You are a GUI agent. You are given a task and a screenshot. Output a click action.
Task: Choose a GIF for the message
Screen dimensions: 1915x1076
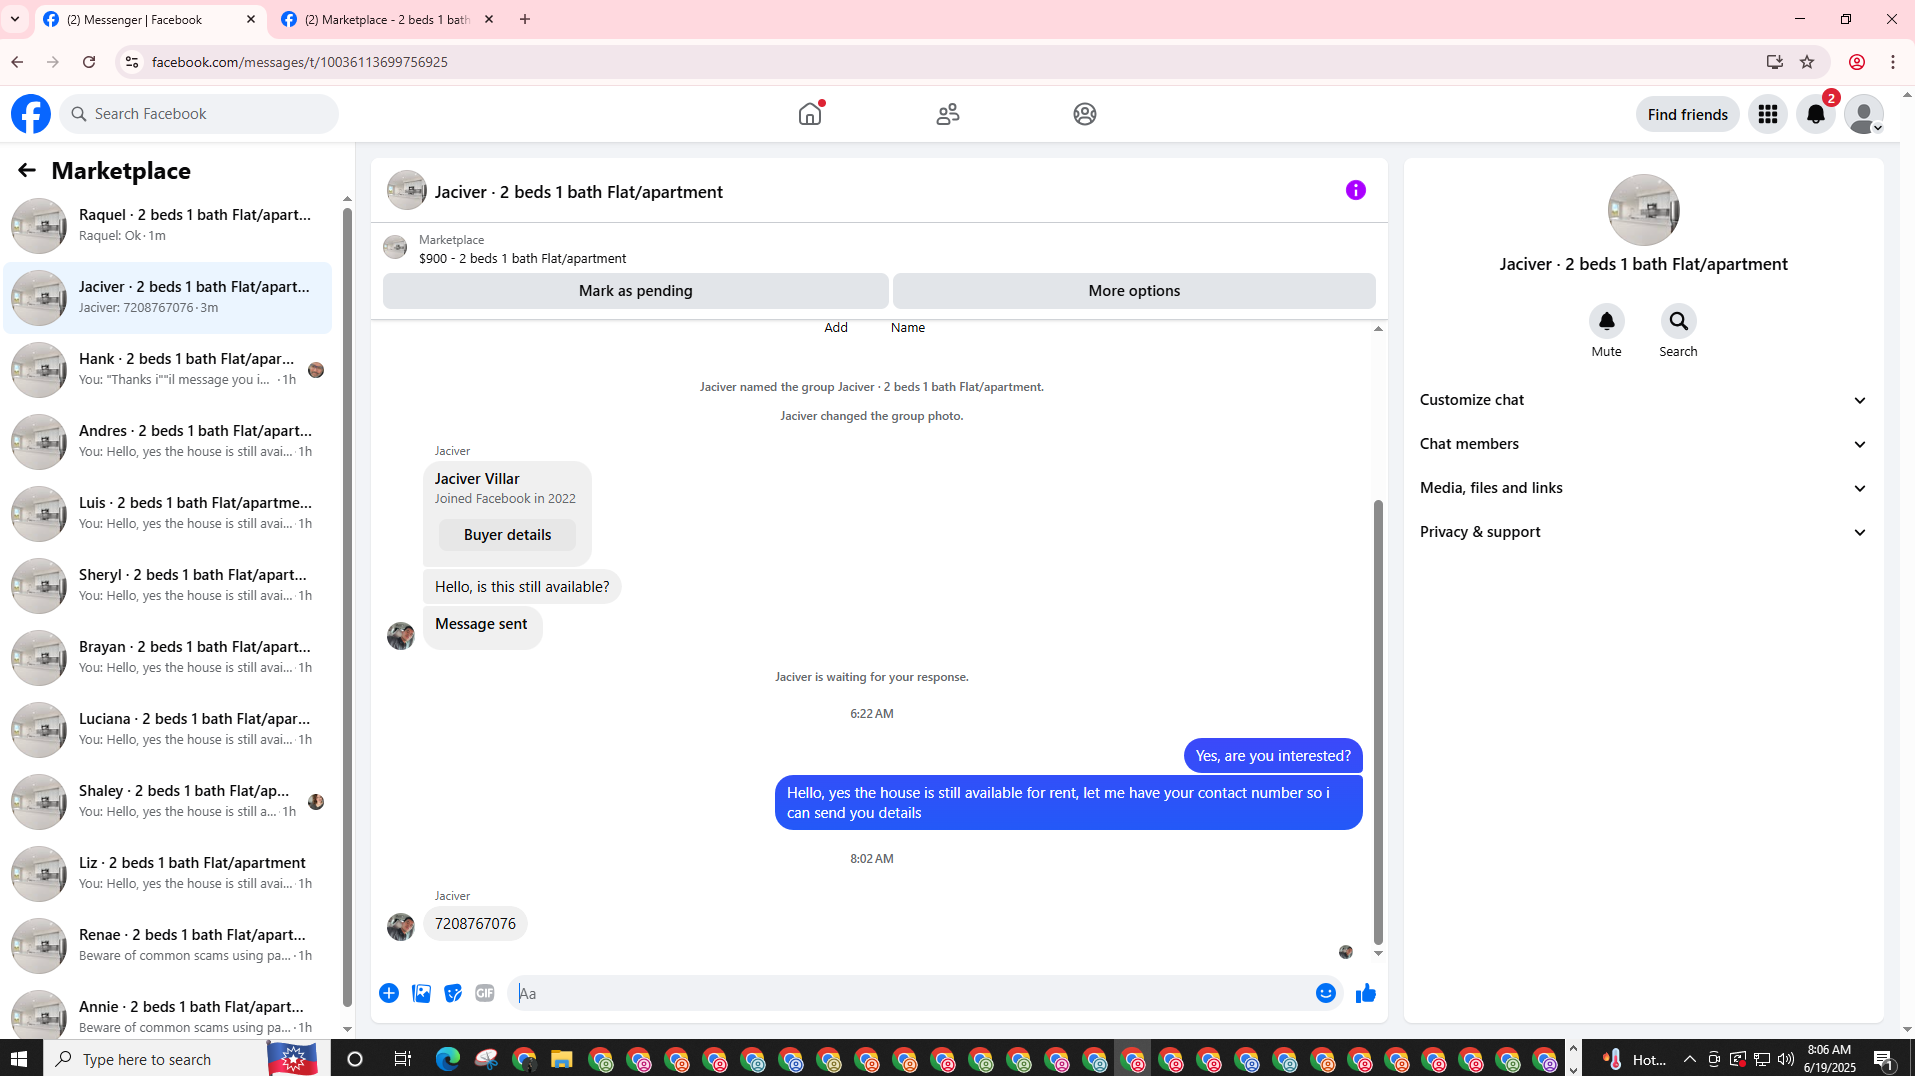click(x=485, y=993)
